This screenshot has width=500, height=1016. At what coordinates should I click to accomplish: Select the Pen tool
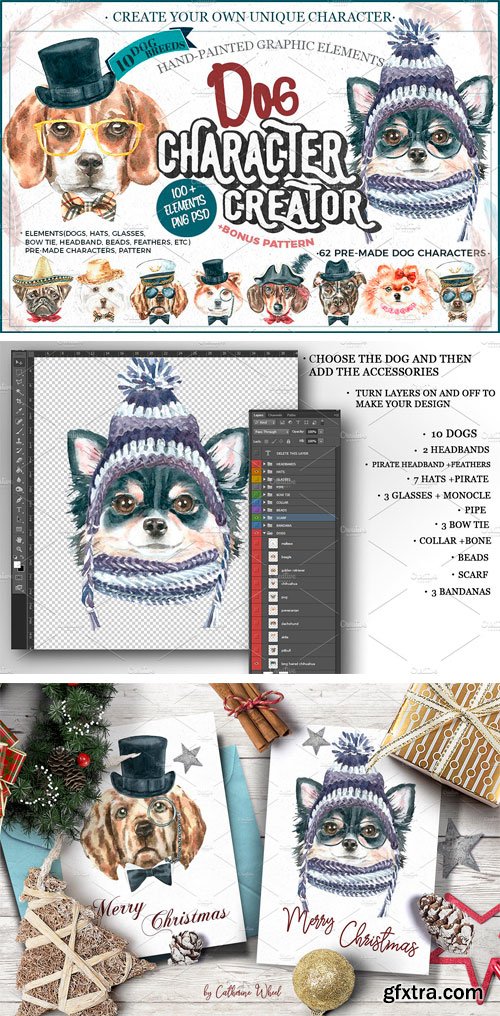tap(19, 500)
